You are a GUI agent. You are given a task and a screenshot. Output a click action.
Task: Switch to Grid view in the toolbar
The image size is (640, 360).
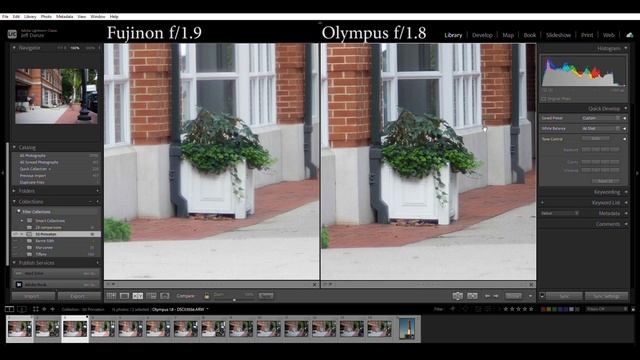111,296
